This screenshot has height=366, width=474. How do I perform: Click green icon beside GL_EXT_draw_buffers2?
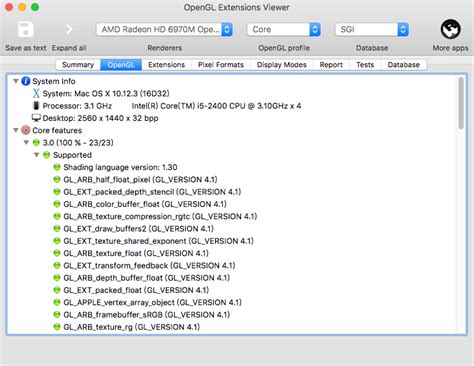(x=57, y=229)
